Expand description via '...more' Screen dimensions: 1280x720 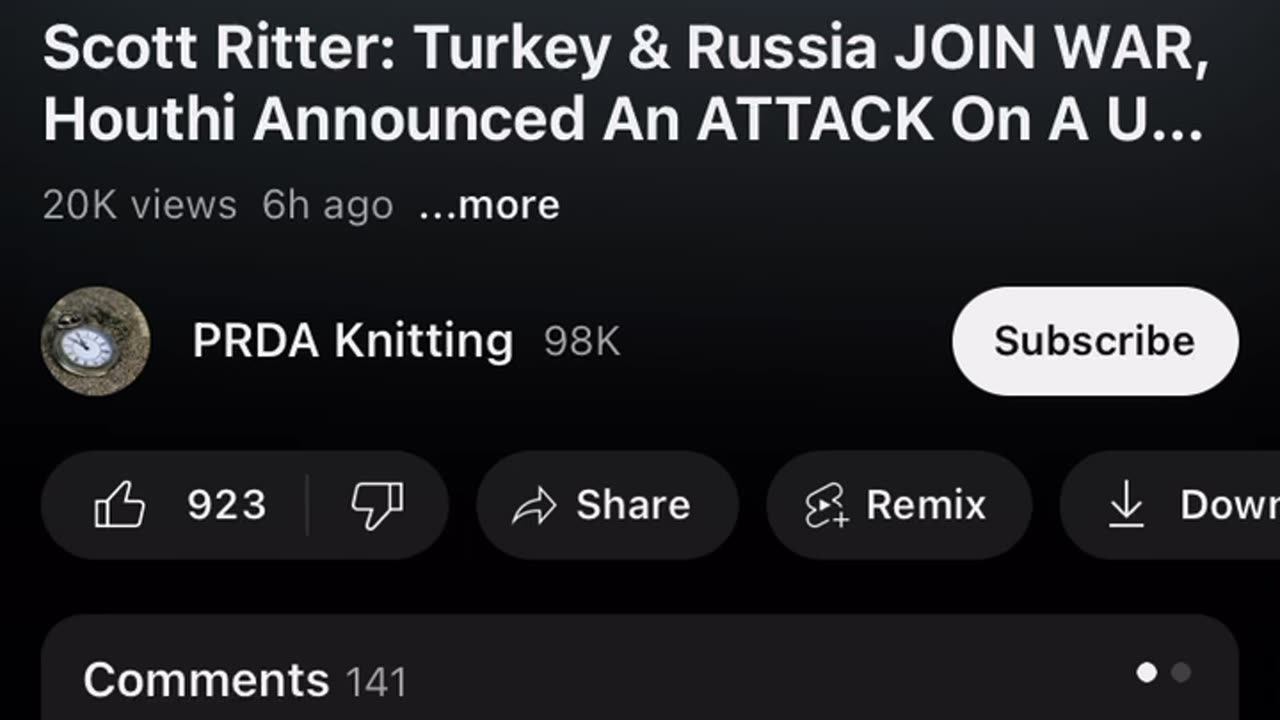[x=489, y=205]
